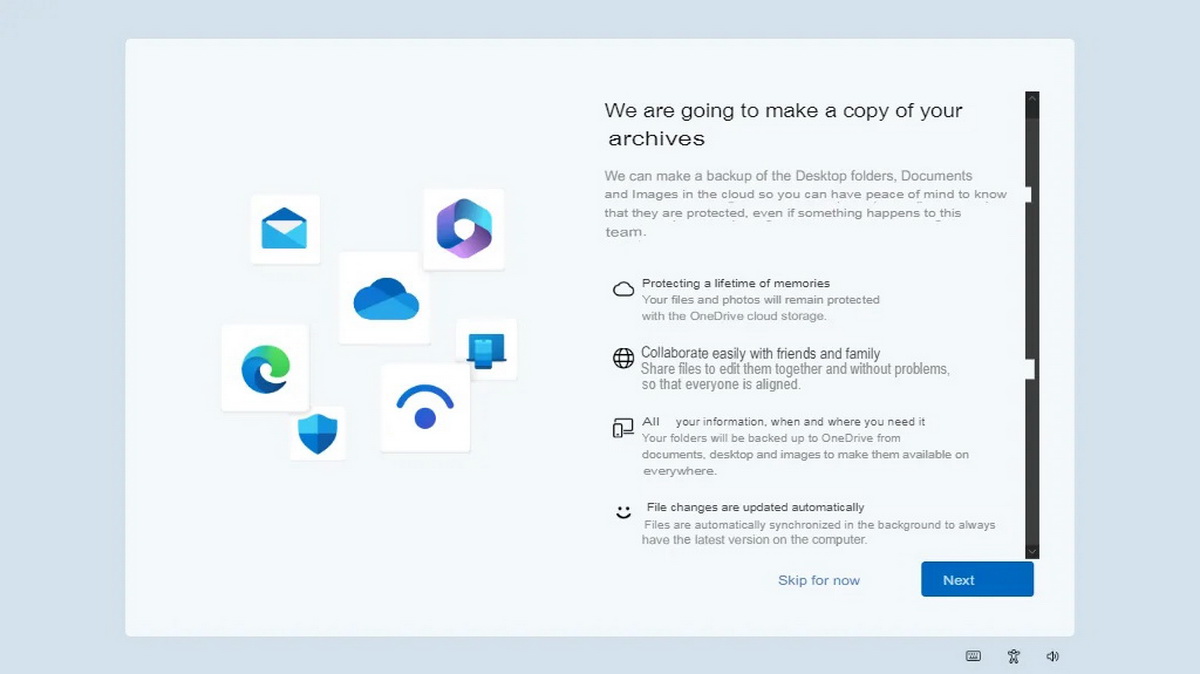The image size is (1200, 674).
Task: Click the cloud icon beside Protecting memories
Action: coord(623,289)
